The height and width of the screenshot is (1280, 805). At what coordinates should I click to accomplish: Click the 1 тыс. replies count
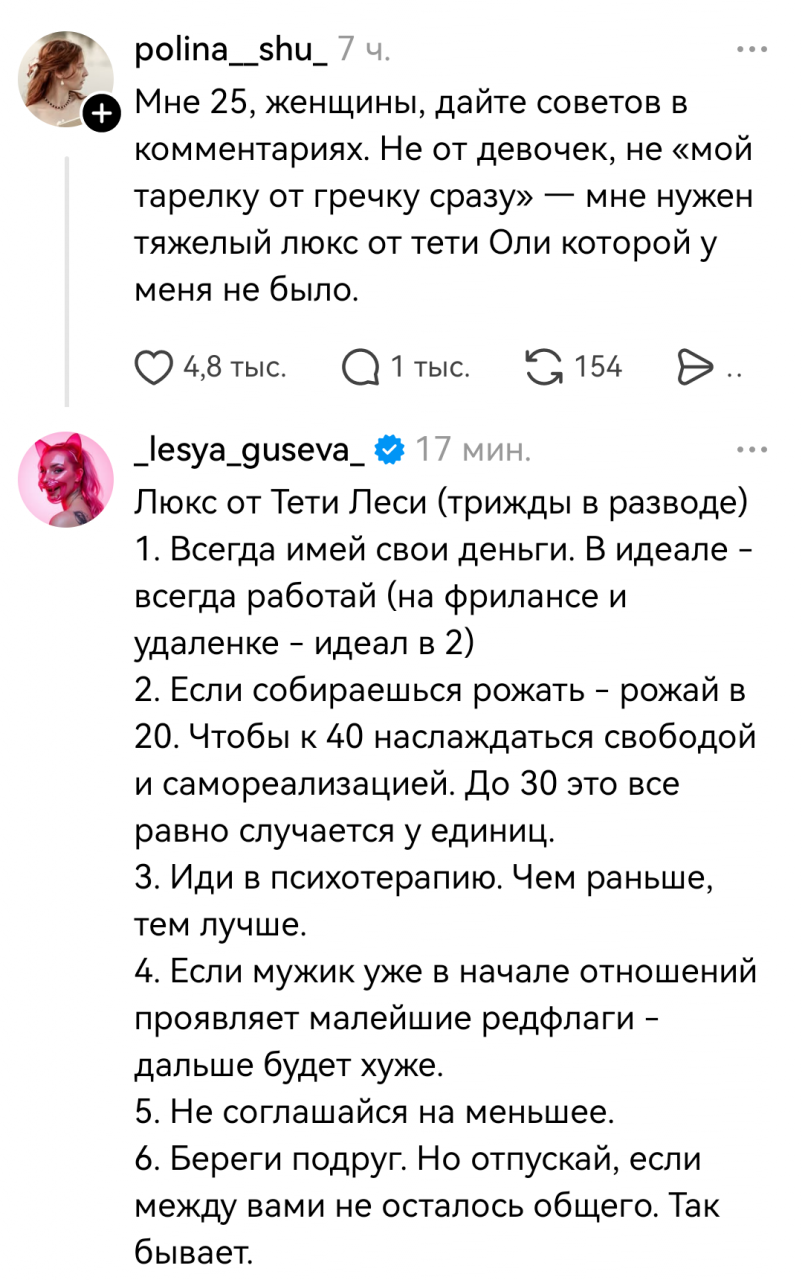pos(430,368)
